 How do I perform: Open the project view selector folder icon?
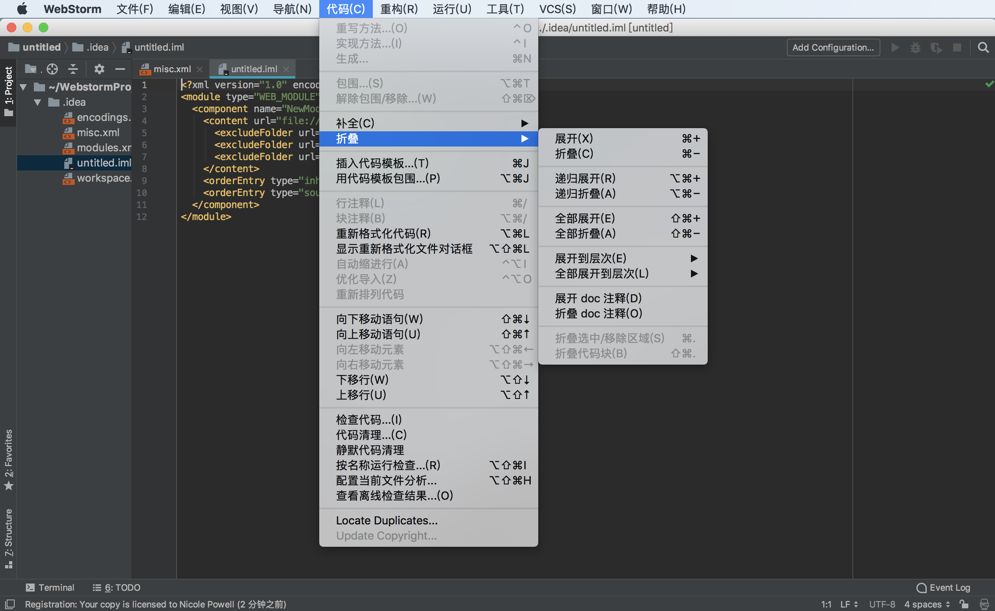click(31, 69)
